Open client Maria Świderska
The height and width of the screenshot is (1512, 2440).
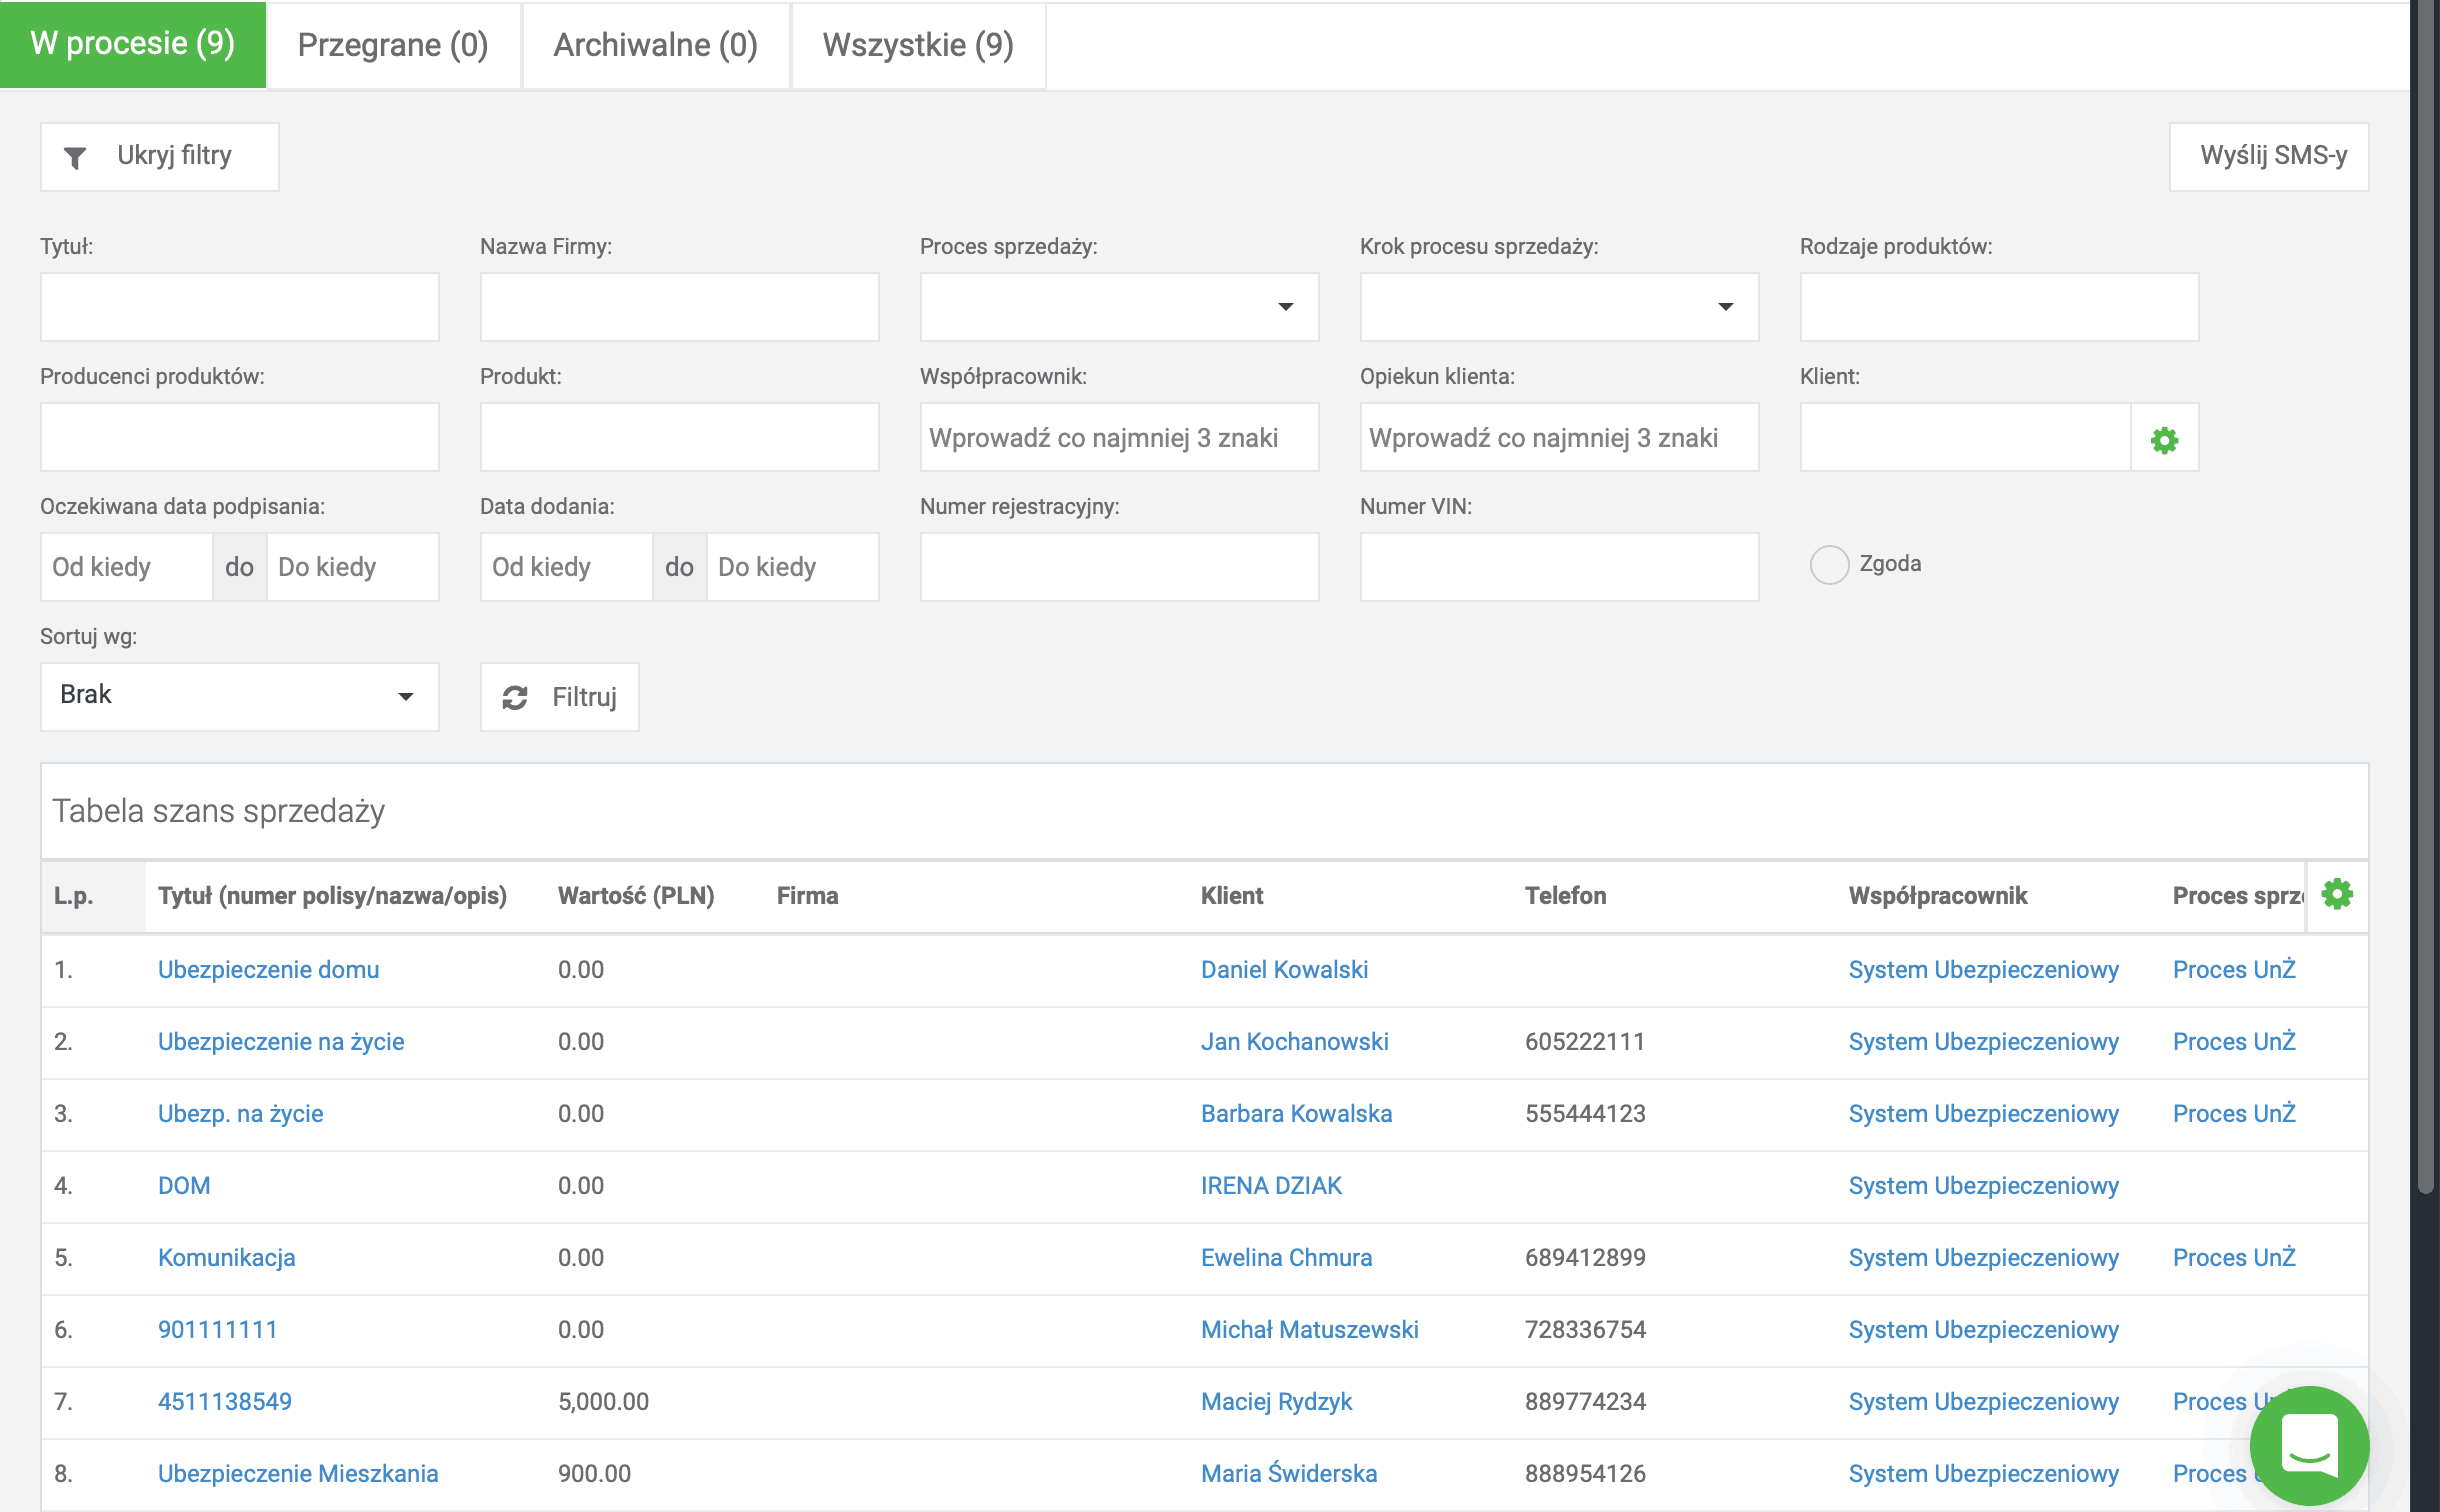click(1288, 1474)
